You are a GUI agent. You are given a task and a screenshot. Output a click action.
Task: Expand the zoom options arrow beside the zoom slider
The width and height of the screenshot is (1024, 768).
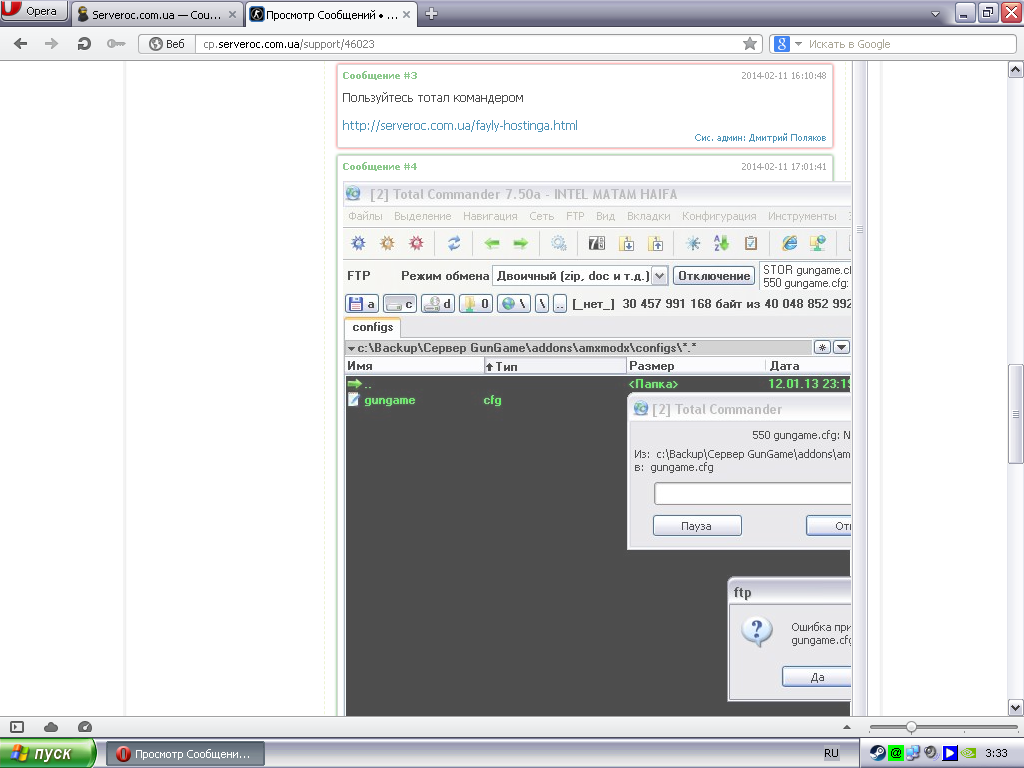pos(846,727)
